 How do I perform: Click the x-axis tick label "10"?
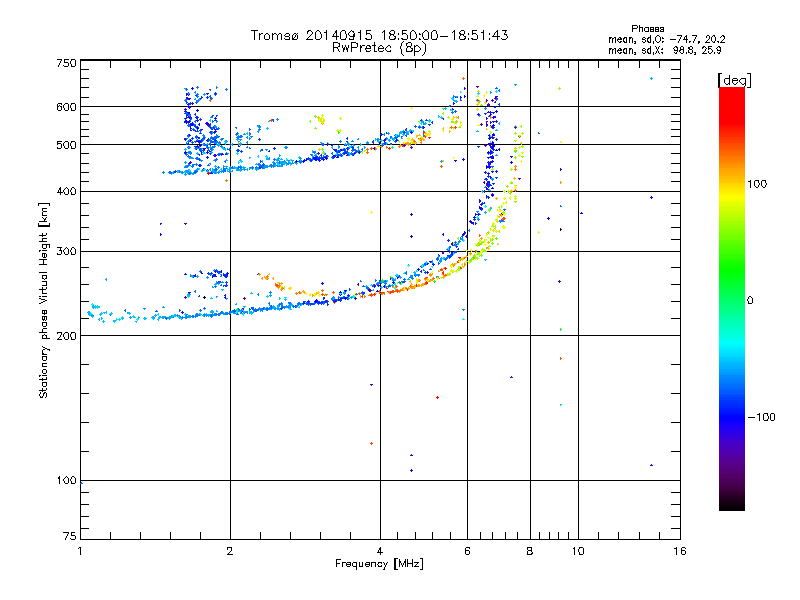[578, 551]
